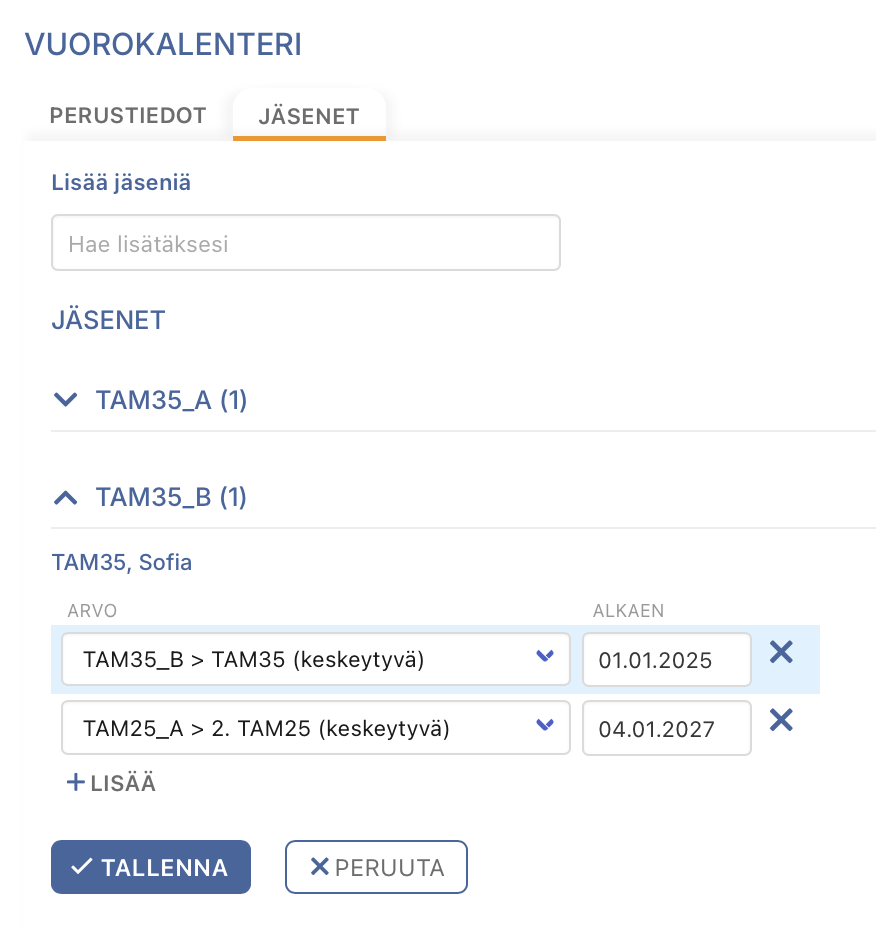
Task: Click the Hae lisätäksesi search field
Action: (x=305, y=243)
